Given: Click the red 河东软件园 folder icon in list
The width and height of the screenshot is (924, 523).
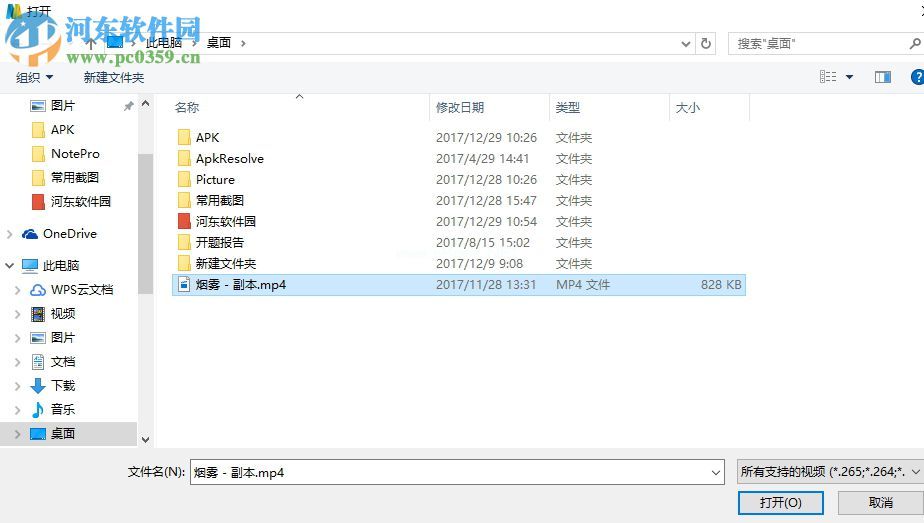Looking at the screenshot, I should (x=184, y=221).
